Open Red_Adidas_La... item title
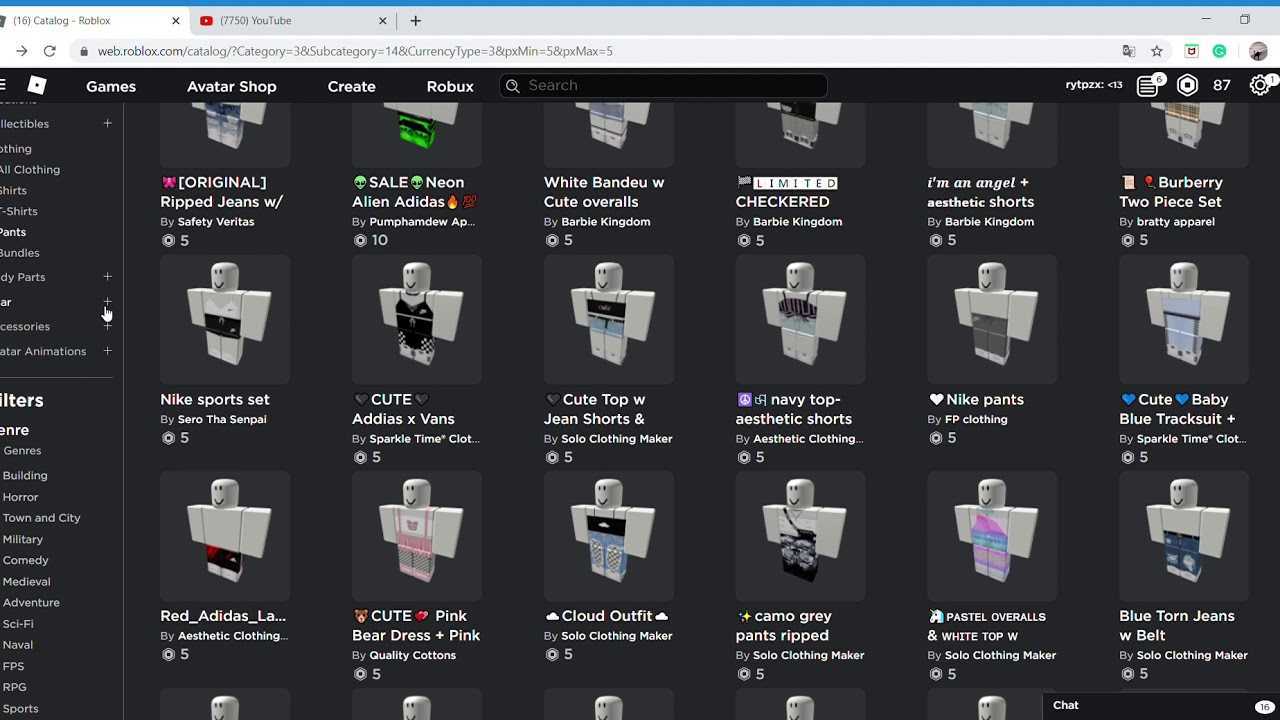The height and width of the screenshot is (720, 1280). click(x=223, y=616)
